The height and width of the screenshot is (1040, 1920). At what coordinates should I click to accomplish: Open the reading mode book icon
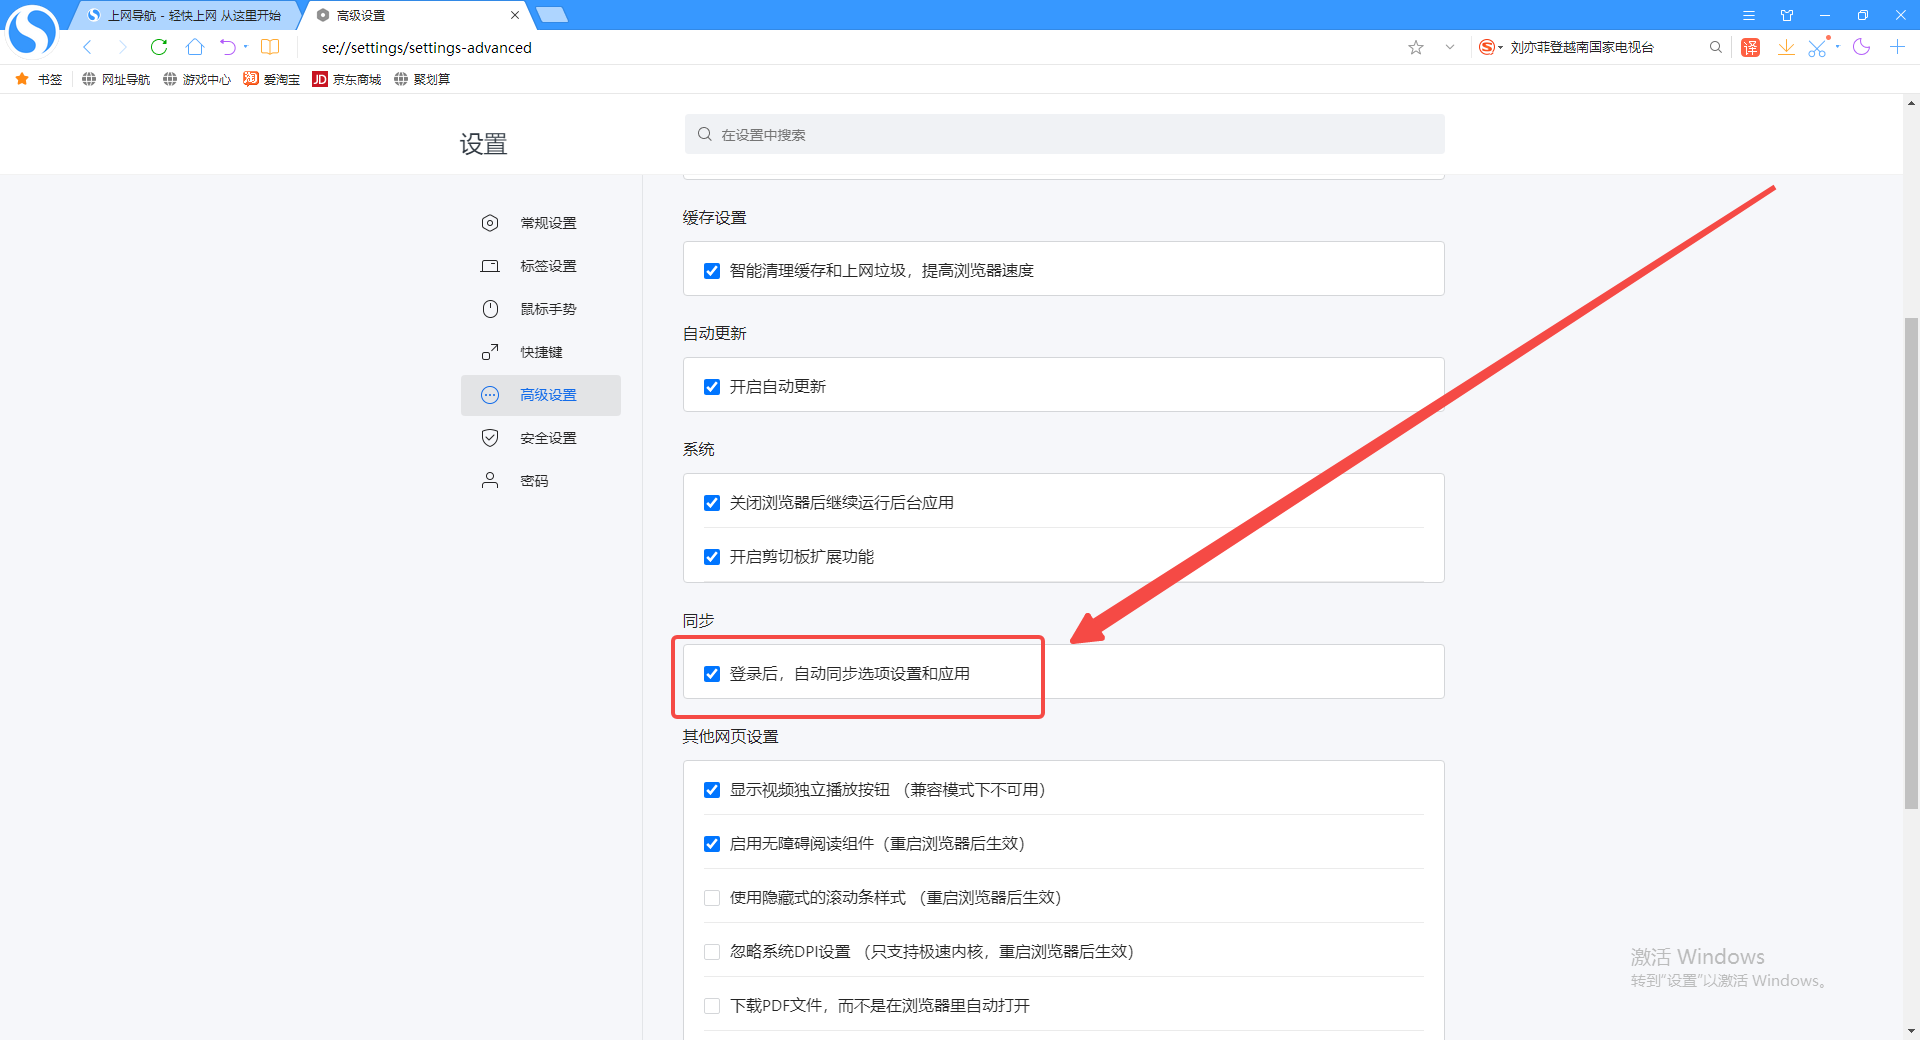270,47
